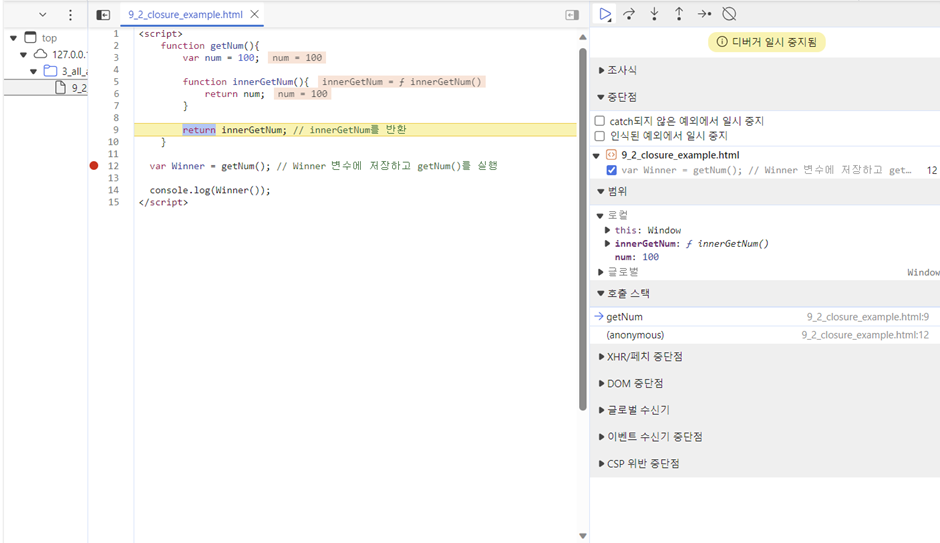Screen dimensions: 940x543
Task: Click the editor scrollbar up arrow
Action: (x=583, y=37)
